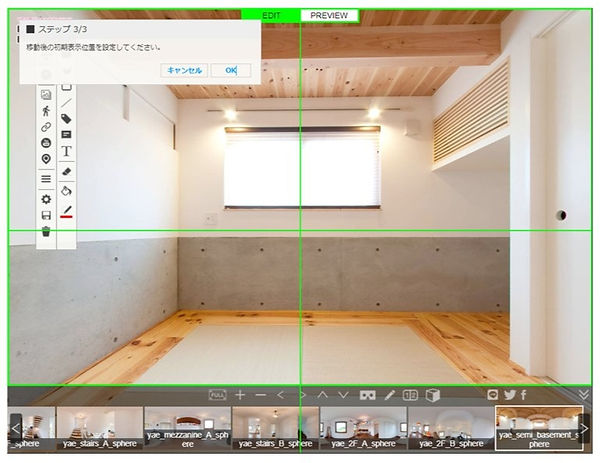Click the キャンセル button
This screenshot has height=463, width=600.
[184, 70]
